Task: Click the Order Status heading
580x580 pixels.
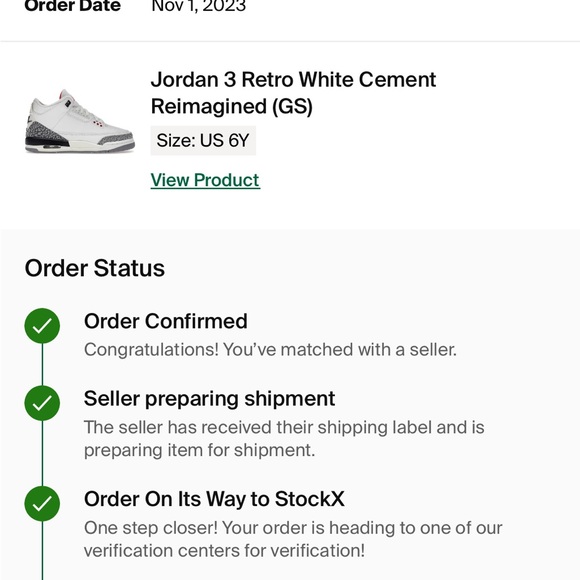Action: [95, 268]
